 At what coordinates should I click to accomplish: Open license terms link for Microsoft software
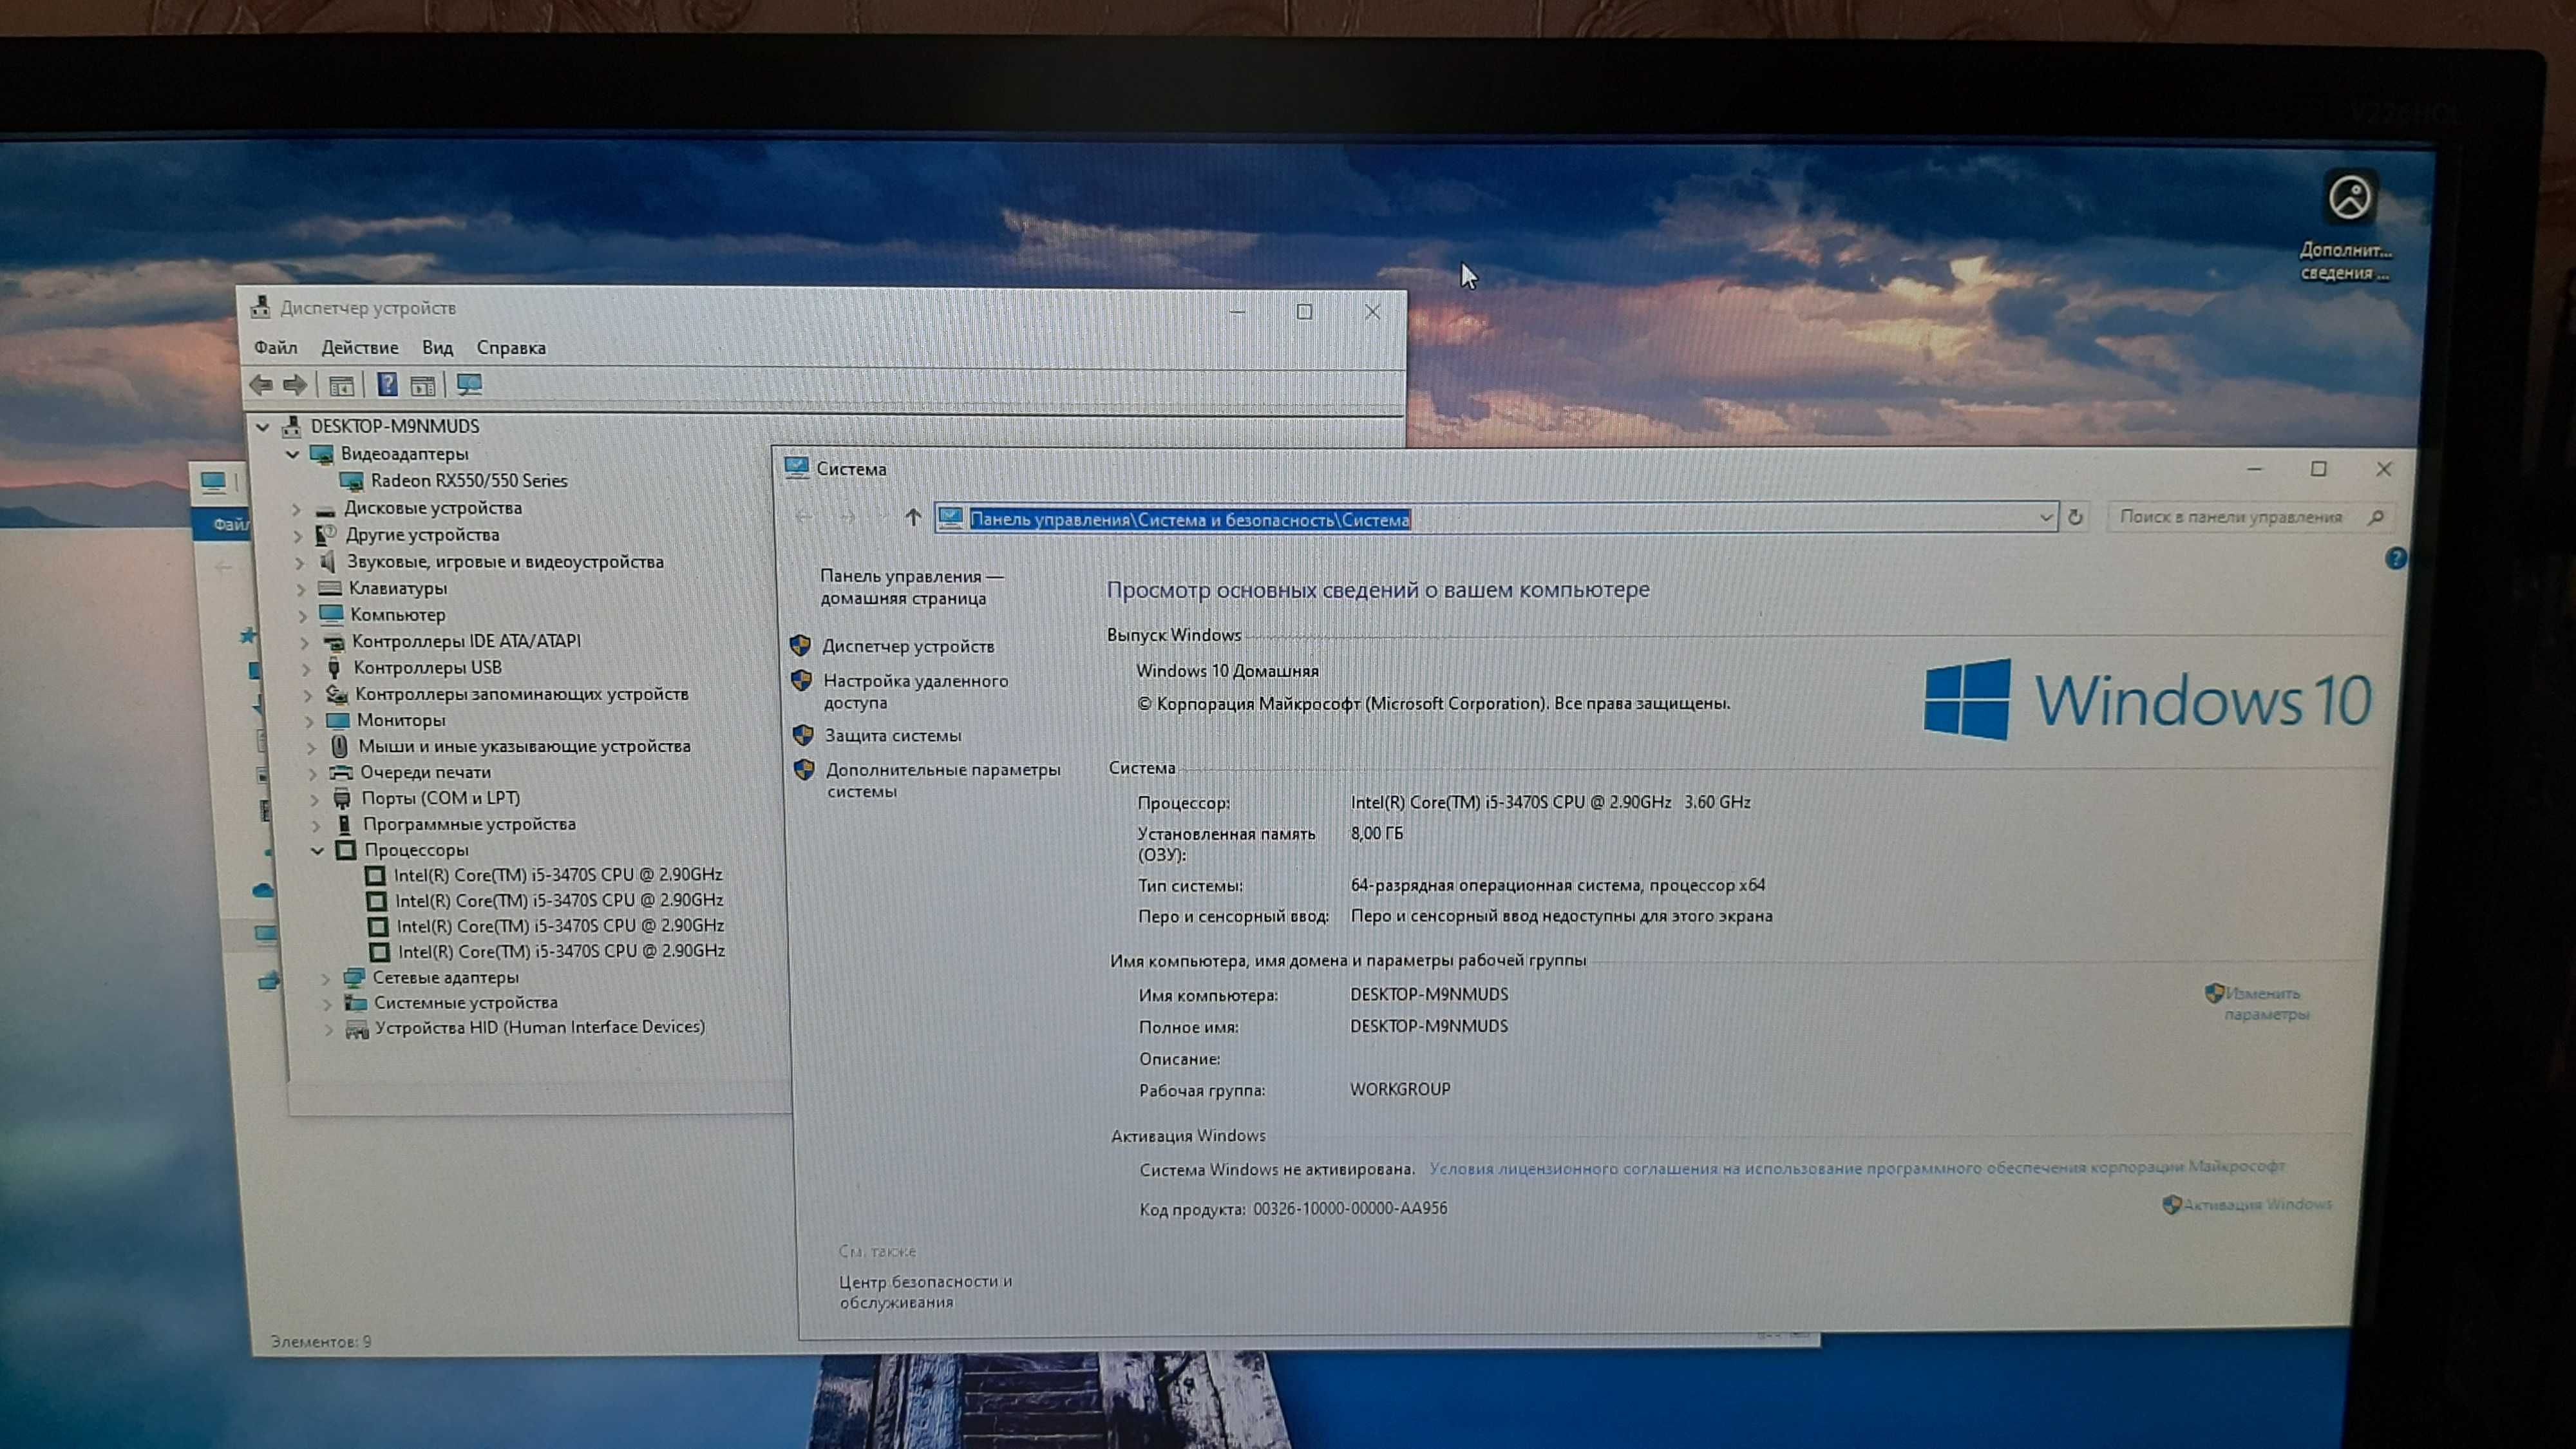pyautogui.click(x=1857, y=1167)
